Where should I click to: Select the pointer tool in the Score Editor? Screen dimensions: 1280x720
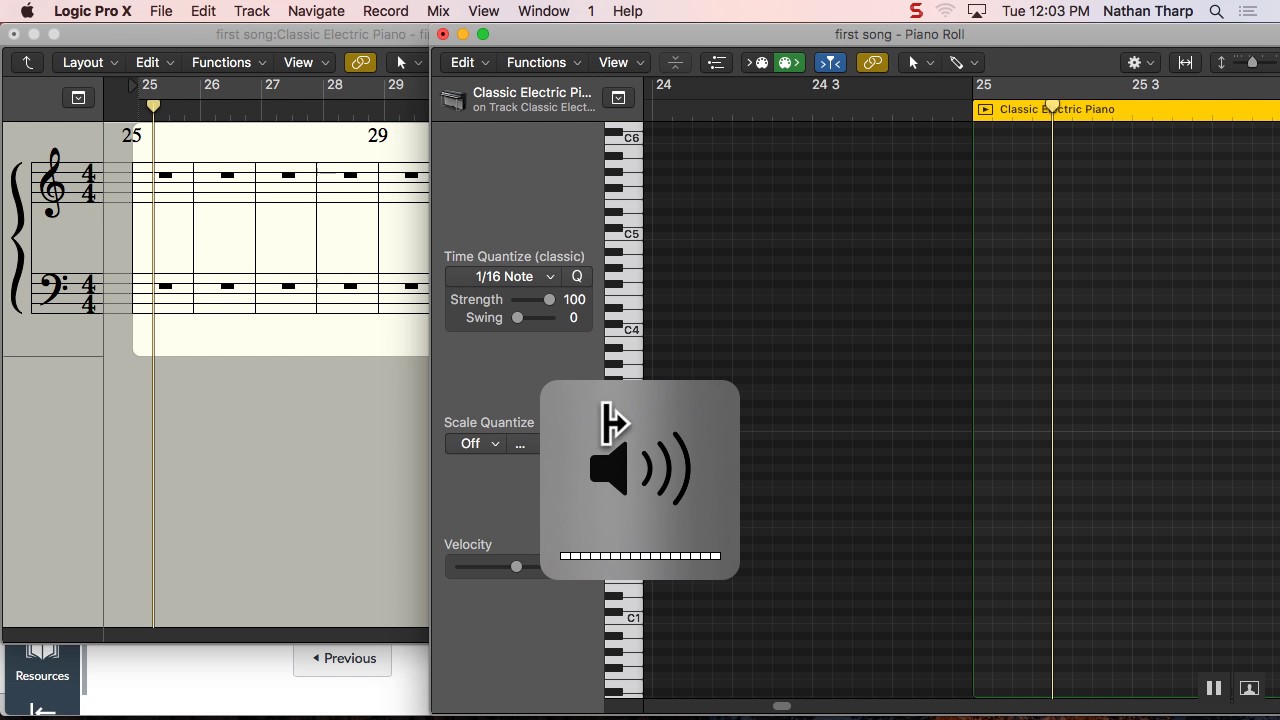401,62
